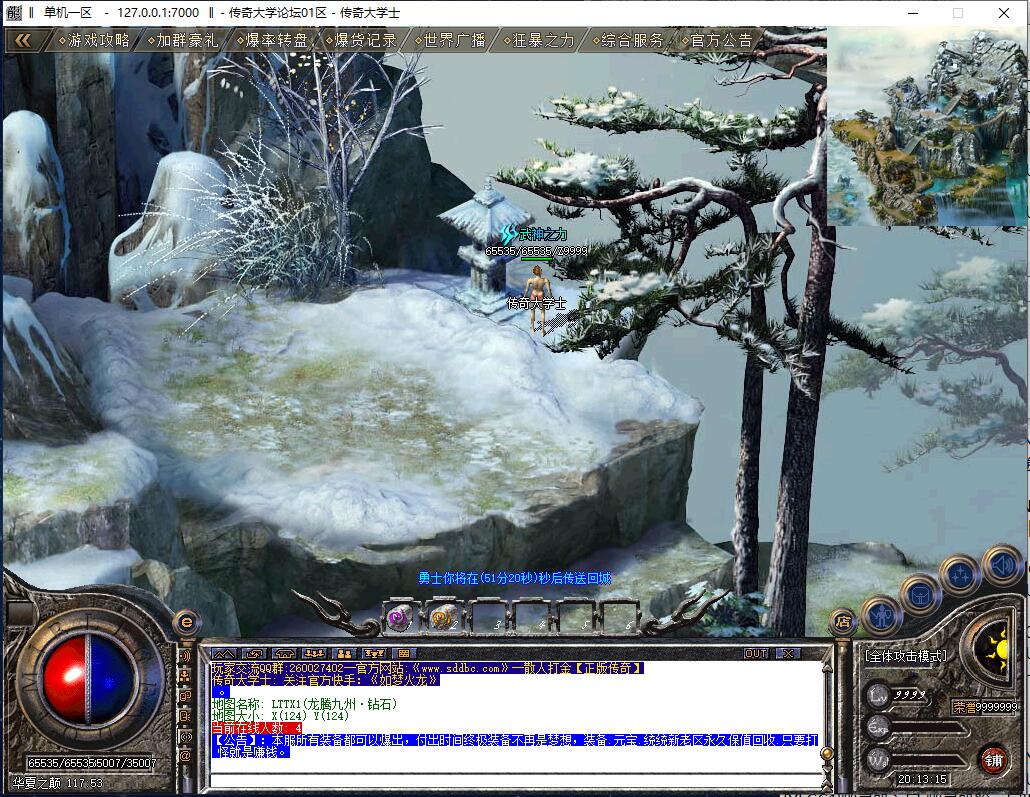
Task: Click the game clock 20:13:15
Action: (x=922, y=779)
